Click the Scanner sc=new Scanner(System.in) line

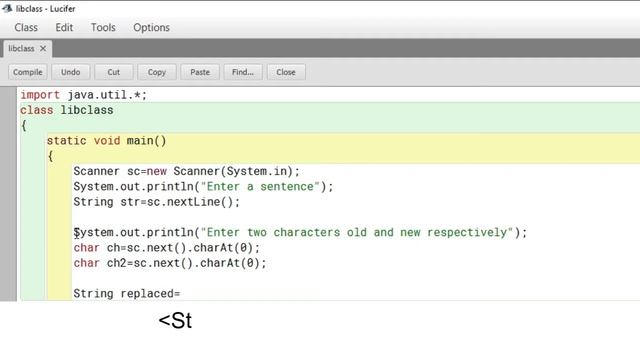tap(187, 171)
